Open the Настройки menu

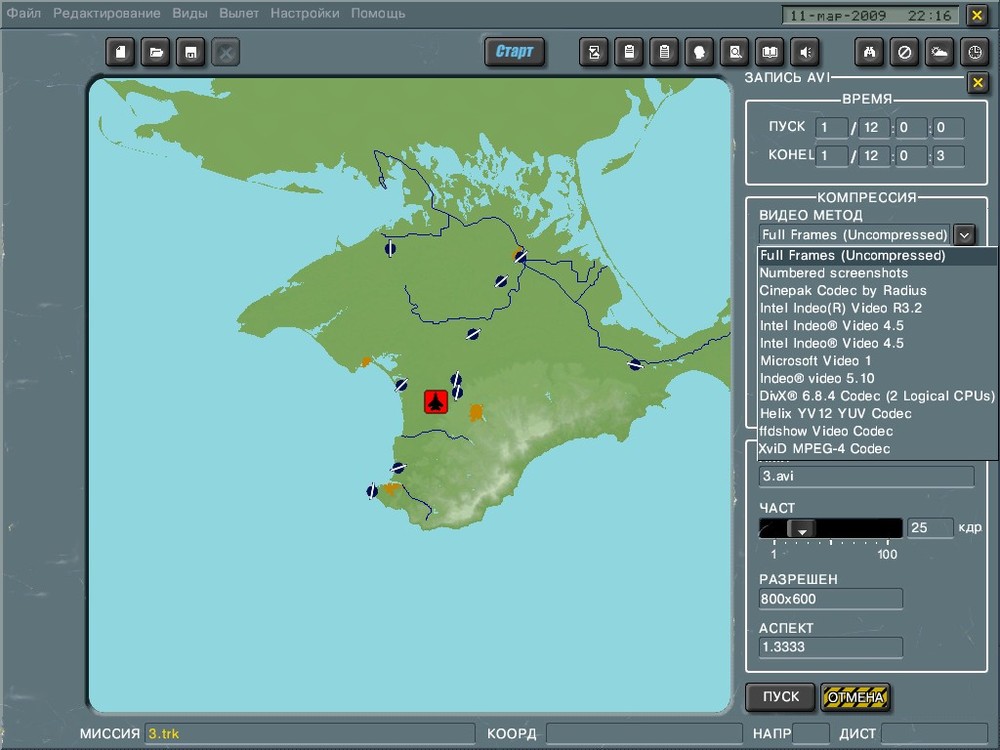[x=304, y=13]
